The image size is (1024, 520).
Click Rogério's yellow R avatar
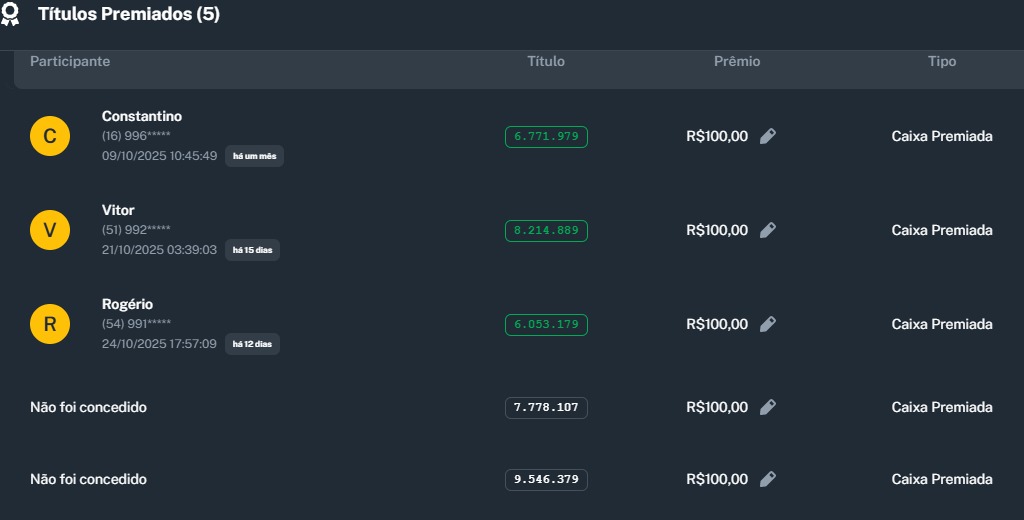click(x=50, y=324)
